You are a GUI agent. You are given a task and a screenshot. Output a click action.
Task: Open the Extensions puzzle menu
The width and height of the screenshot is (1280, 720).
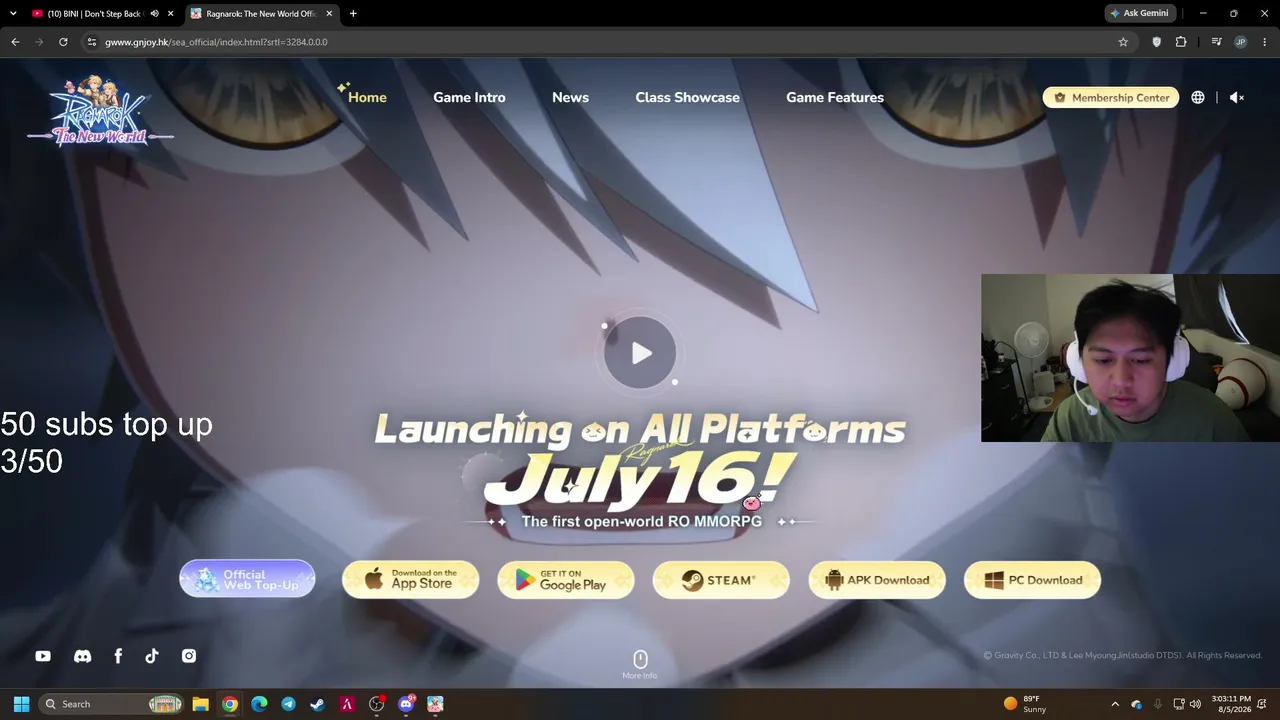point(1181,42)
